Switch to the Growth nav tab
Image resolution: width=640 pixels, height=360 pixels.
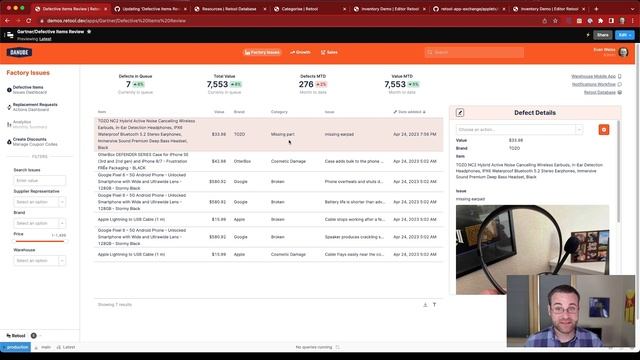coord(300,52)
